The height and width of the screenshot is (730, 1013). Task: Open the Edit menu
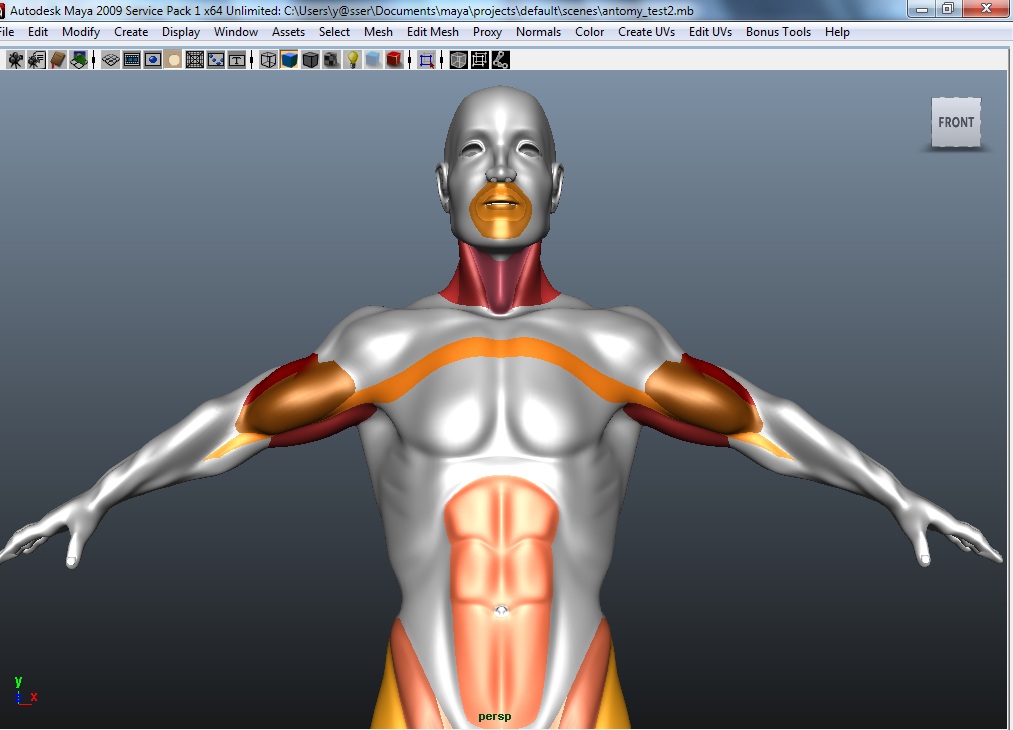37,32
